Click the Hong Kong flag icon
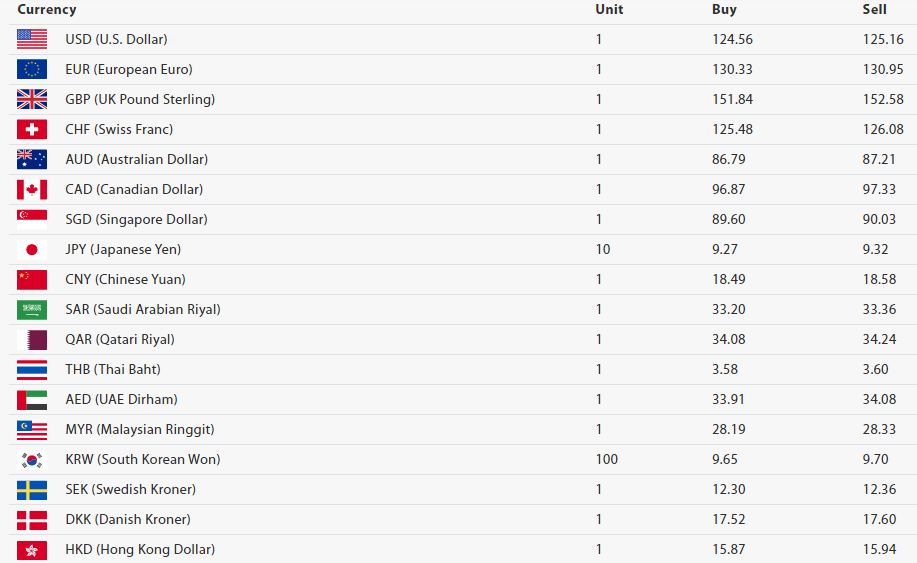Viewport: 917px width, 563px height. 32,549
